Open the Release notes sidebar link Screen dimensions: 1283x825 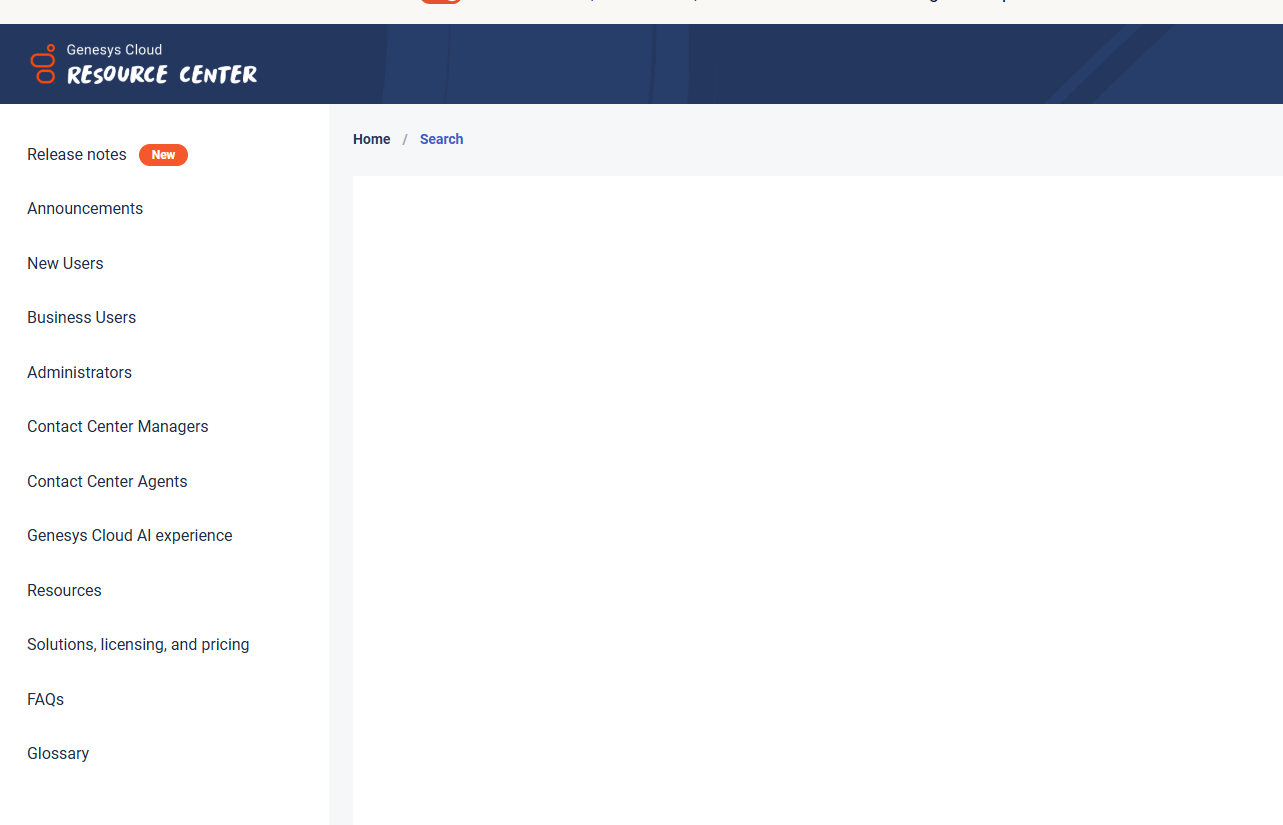(x=77, y=155)
